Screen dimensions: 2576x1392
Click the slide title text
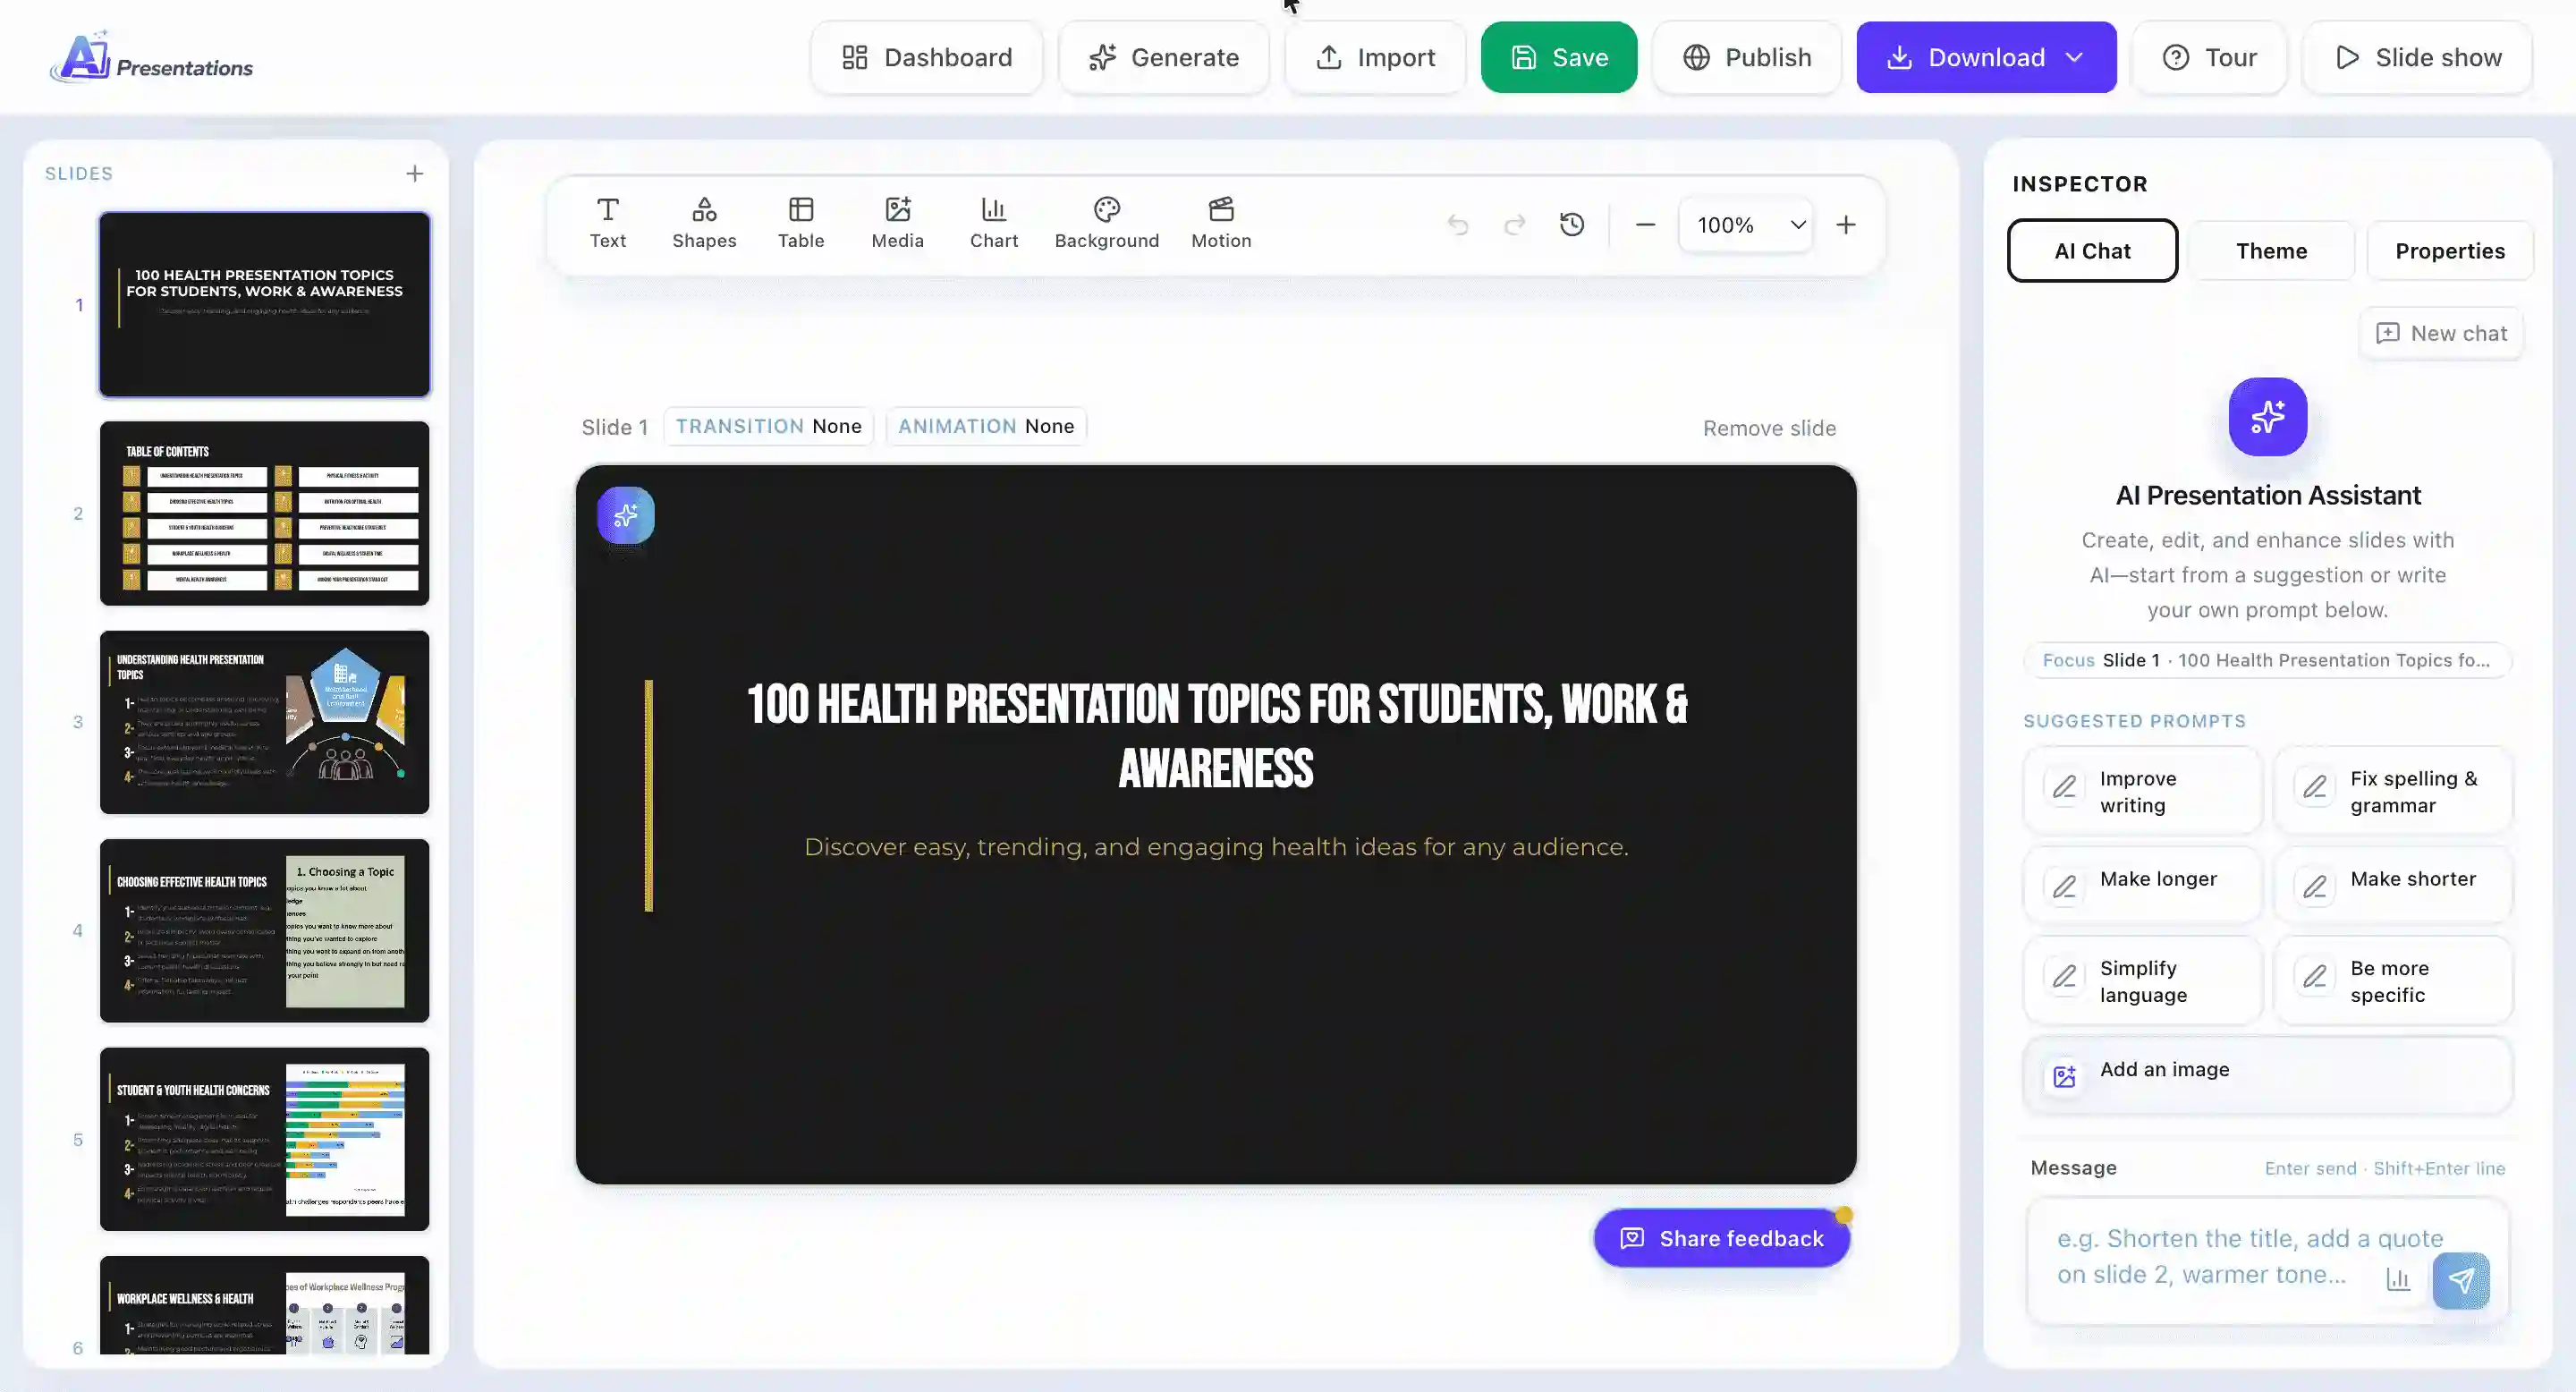(x=1216, y=737)
